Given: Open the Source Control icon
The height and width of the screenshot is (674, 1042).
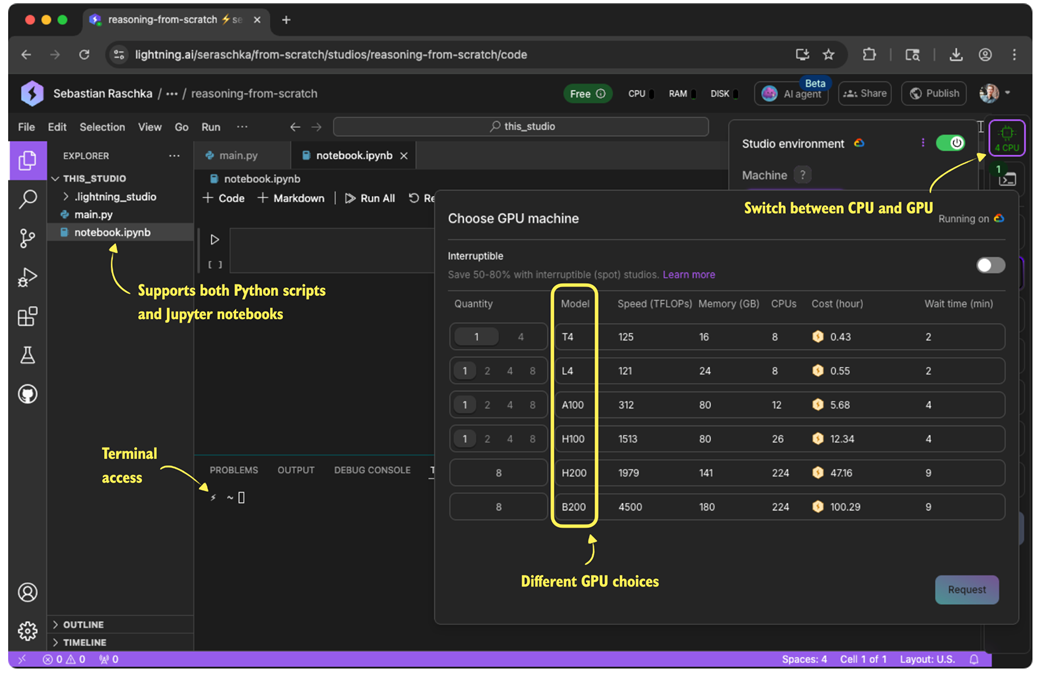Looking at the screenshot, I should pyautogui.click(x=27, y=238).
